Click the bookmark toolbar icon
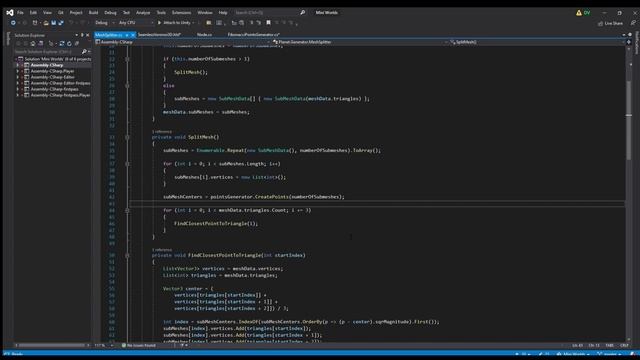 pyautogui.click(x=268, y=23)
